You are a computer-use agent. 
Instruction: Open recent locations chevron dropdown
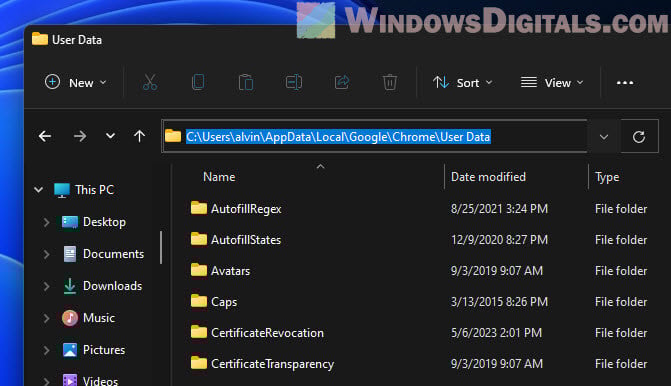(110, 136)
